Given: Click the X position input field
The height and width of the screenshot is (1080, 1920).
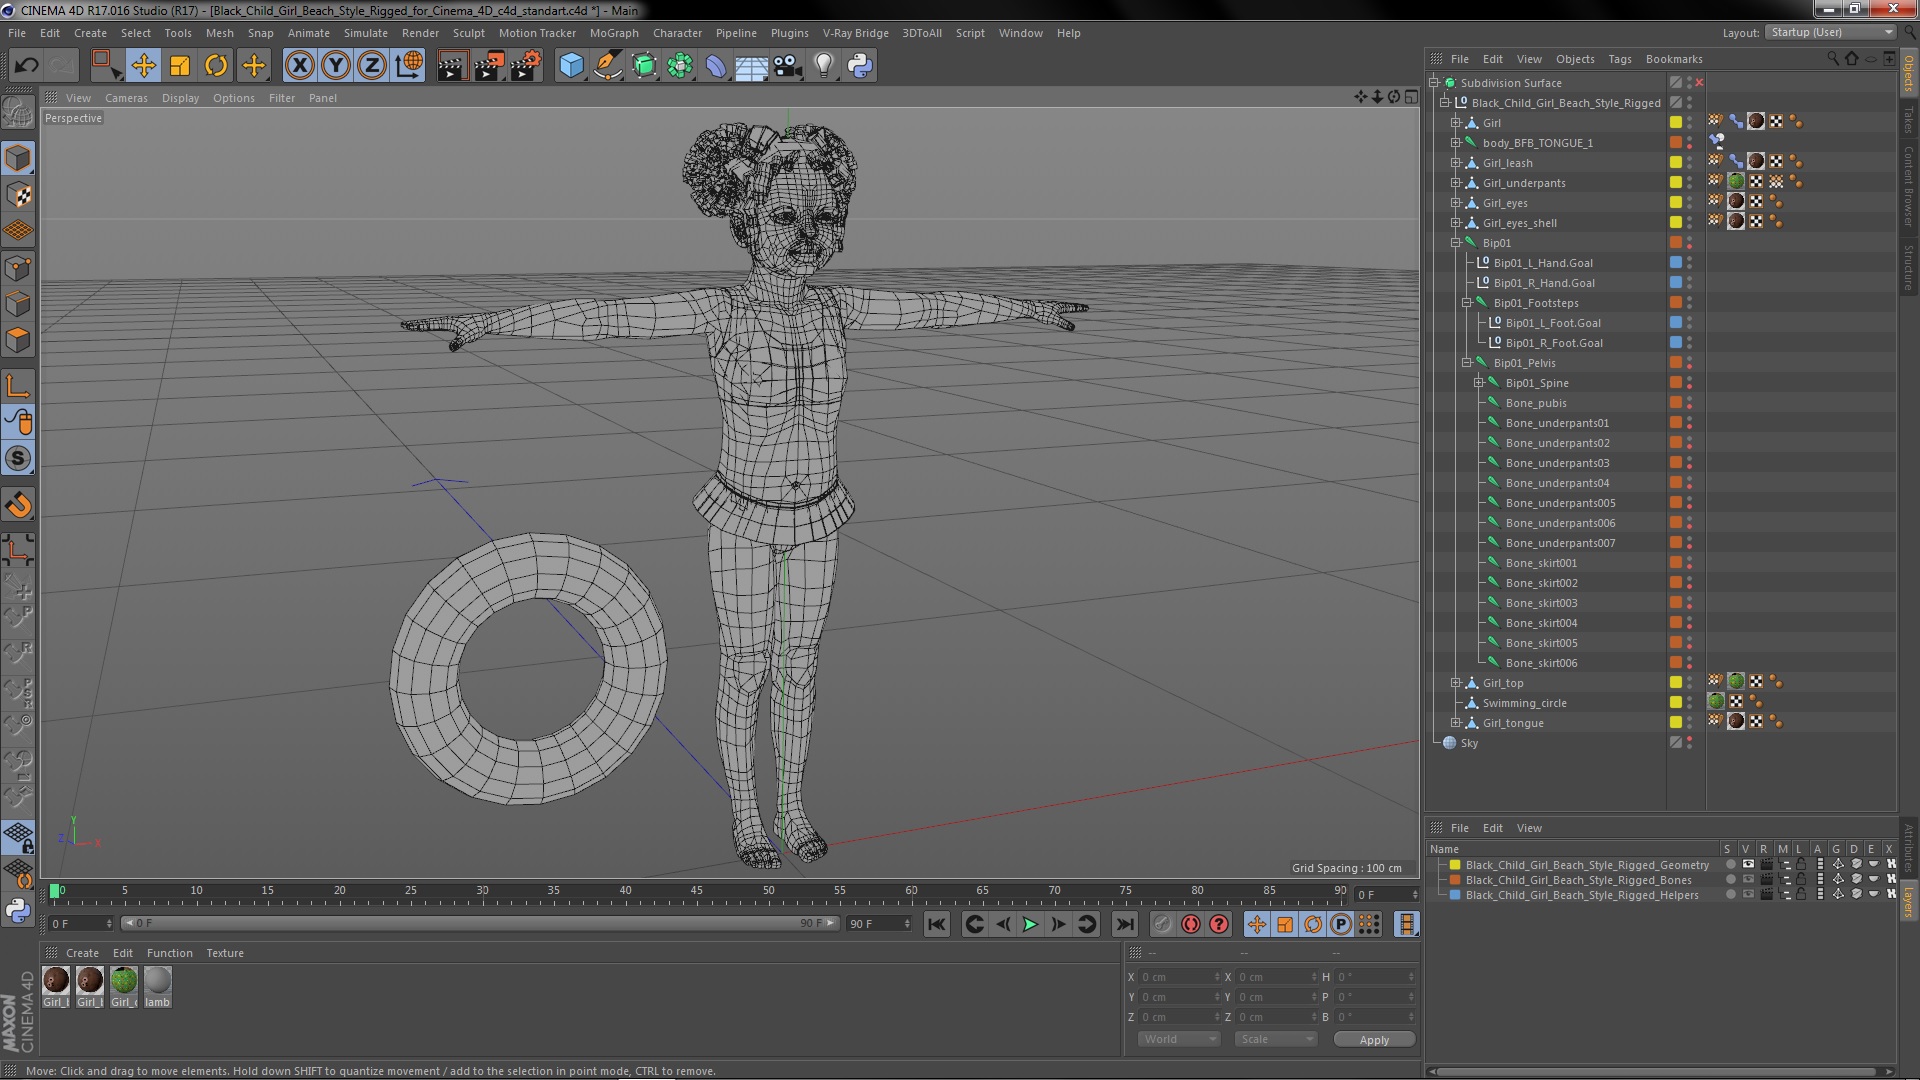Looking at the screenshot, I should point(1180,977).
